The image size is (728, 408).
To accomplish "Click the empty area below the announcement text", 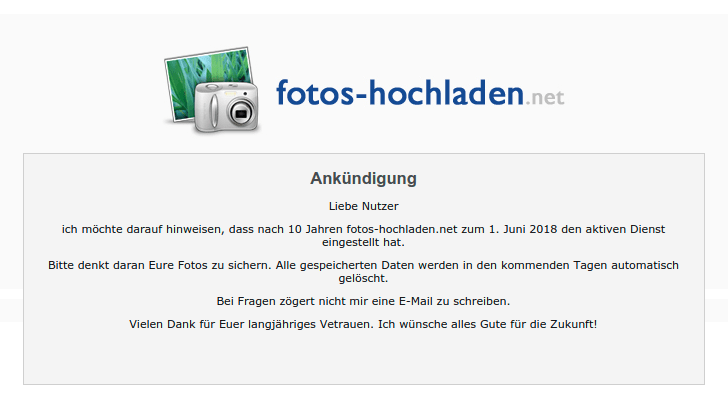I will [364, 357].
